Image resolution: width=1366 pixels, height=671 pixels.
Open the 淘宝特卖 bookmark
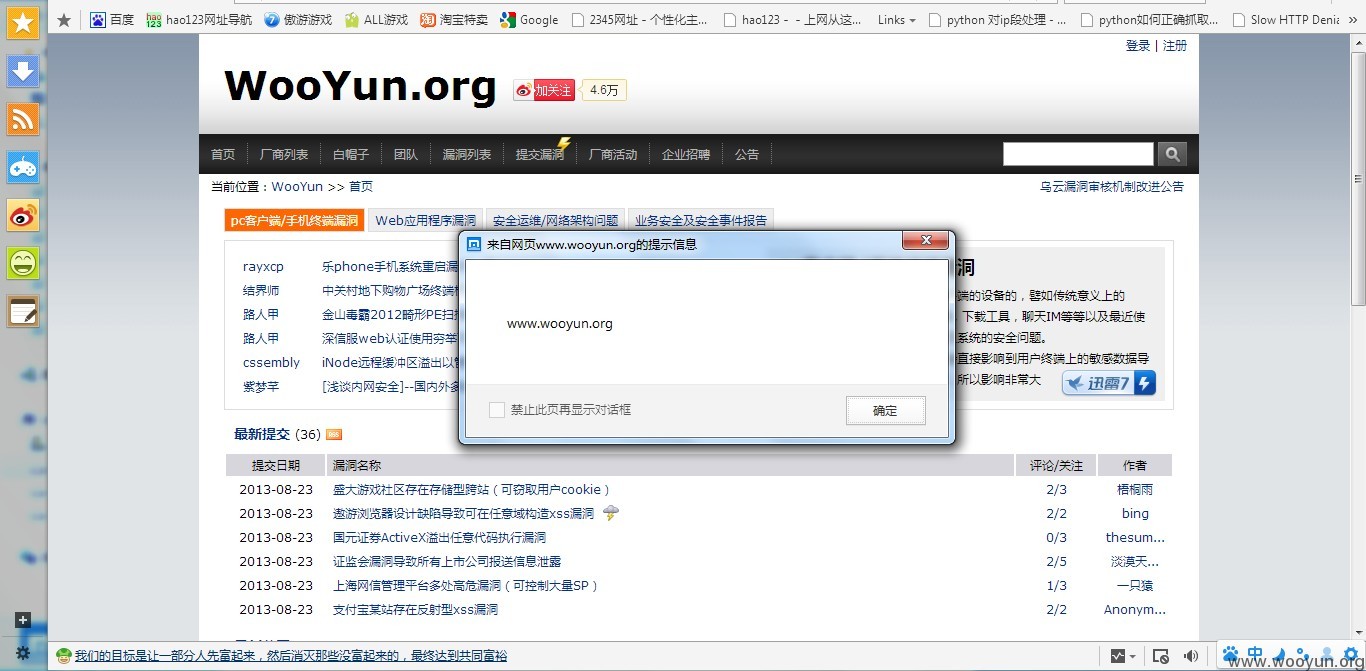[454, 19]
